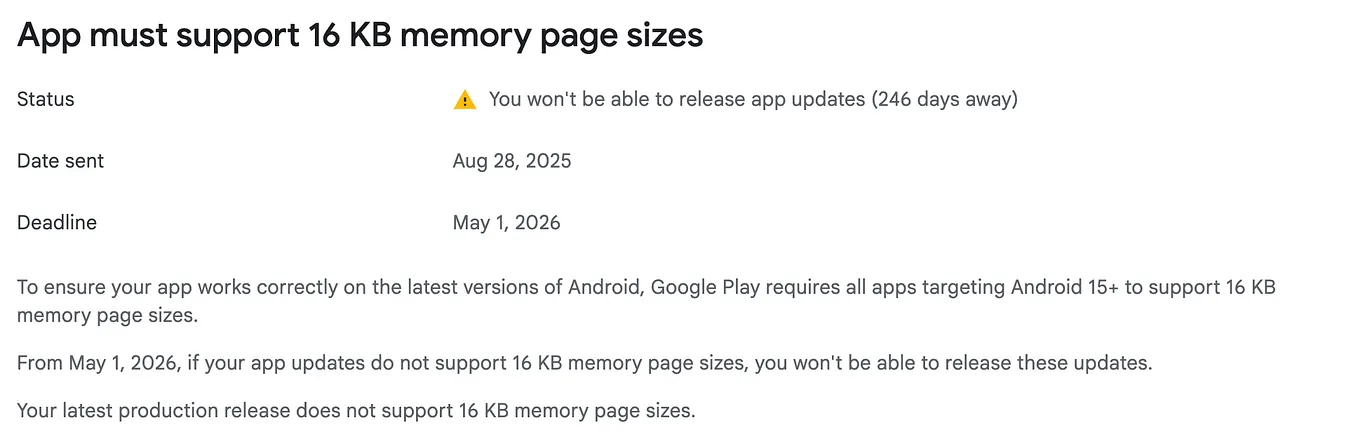
Task: Click the 'Aug 28, 2025' date value
Action: 512,161
